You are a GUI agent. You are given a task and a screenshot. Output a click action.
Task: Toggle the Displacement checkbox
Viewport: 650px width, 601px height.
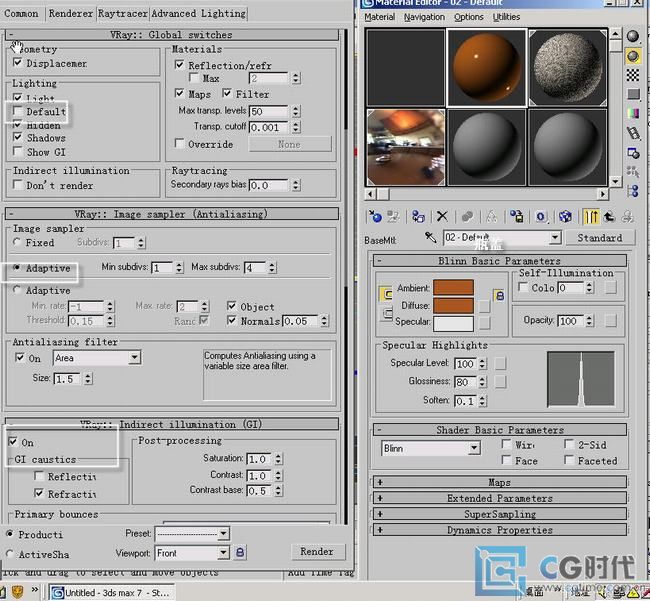click(x=18, y=63)
